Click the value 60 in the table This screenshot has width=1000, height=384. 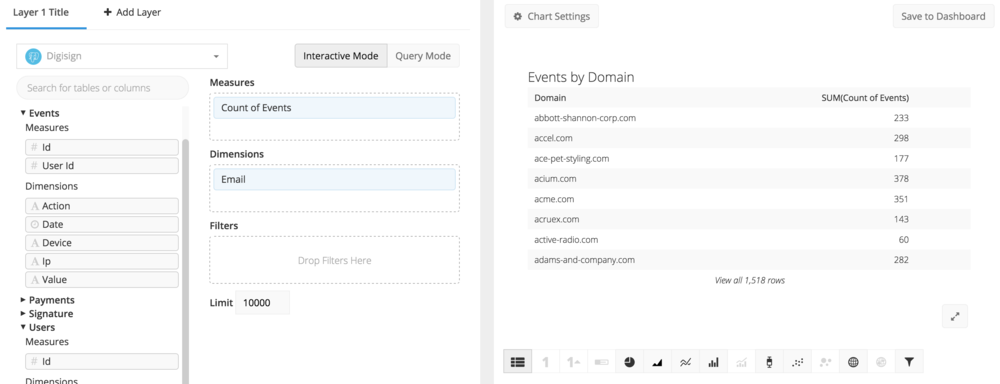[x=904, y=240]
